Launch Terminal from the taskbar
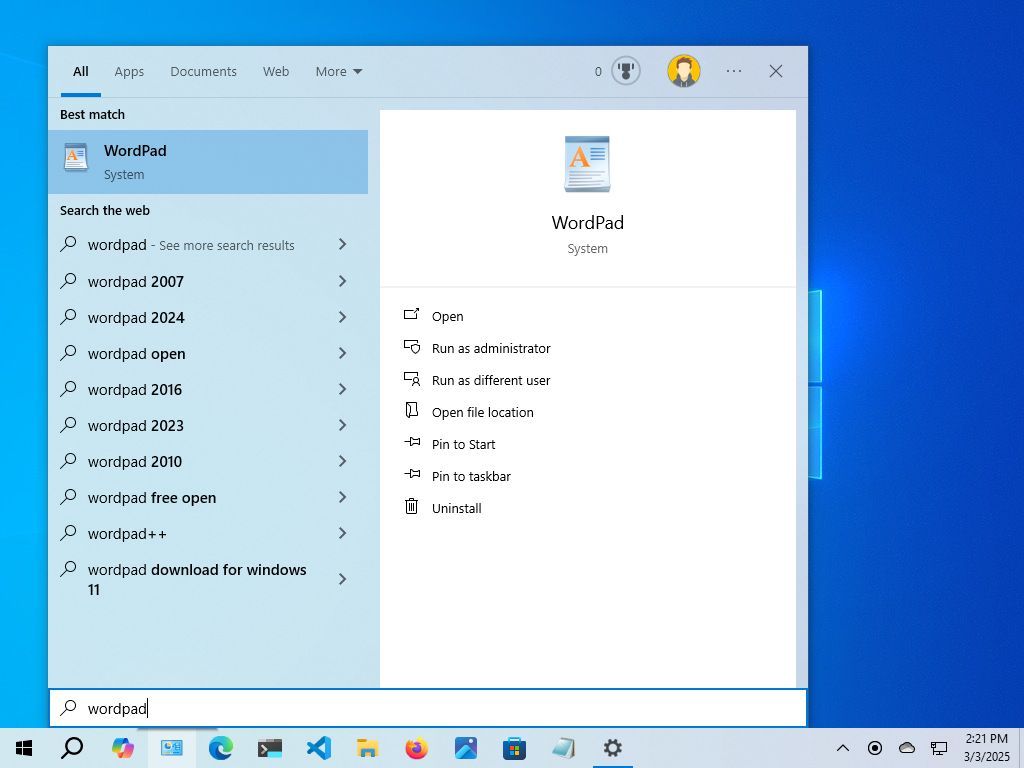 click(268, 747)
